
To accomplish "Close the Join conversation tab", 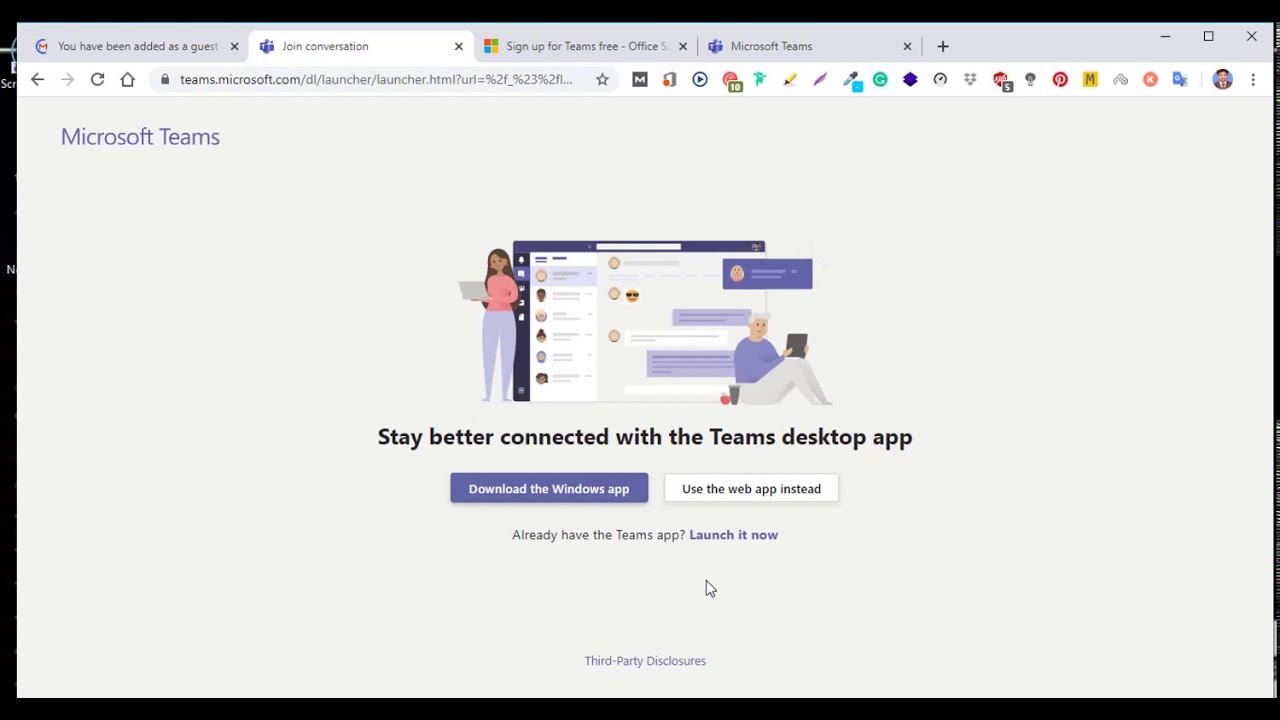I will coord(458,46).
